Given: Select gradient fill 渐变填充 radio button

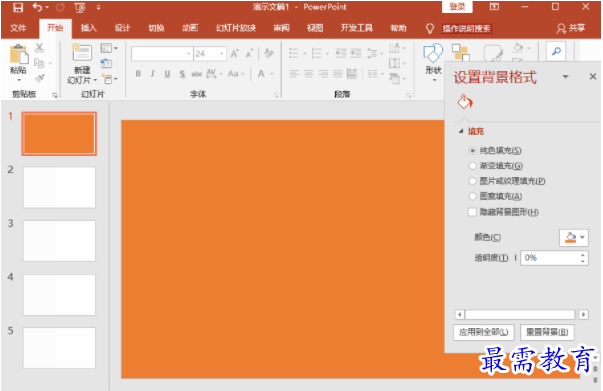Looking at the screenshot, I should click(x=472, y=166).
